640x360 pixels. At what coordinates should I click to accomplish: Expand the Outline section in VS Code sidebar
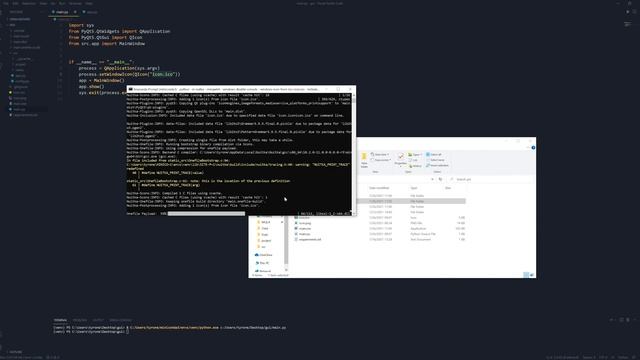(x=16, y=352)
